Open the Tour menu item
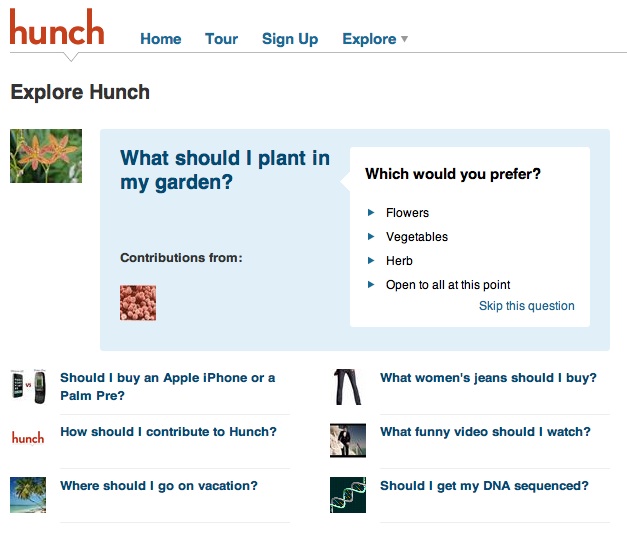Image resolution: width=627 pixels, height=536 pixels. point(222,39)
